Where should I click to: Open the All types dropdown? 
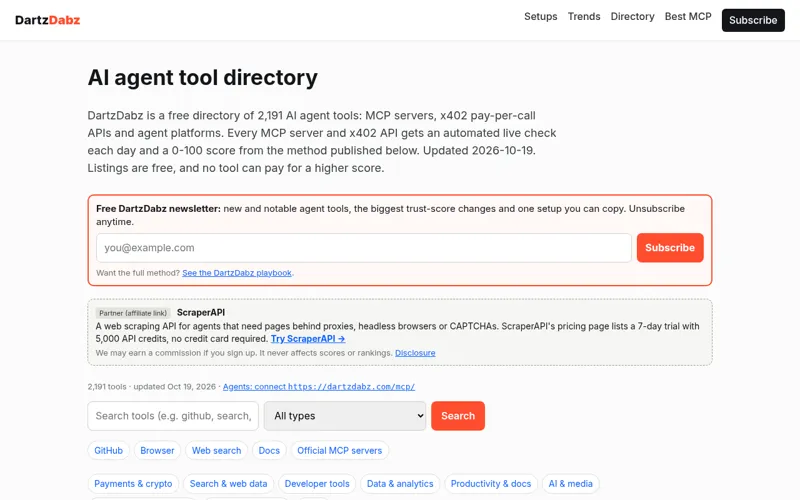(345, 416)
